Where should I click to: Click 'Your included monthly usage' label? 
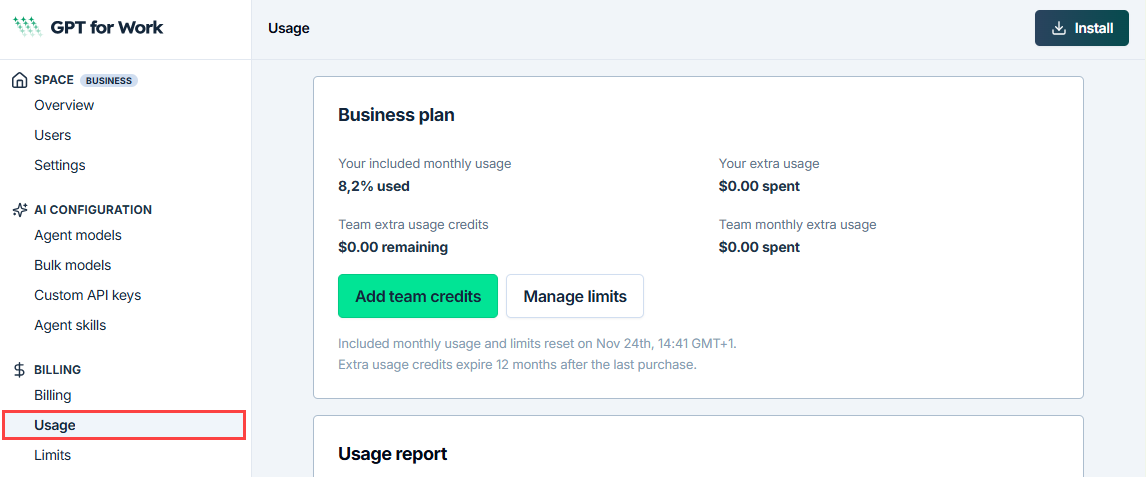point(425,164)
